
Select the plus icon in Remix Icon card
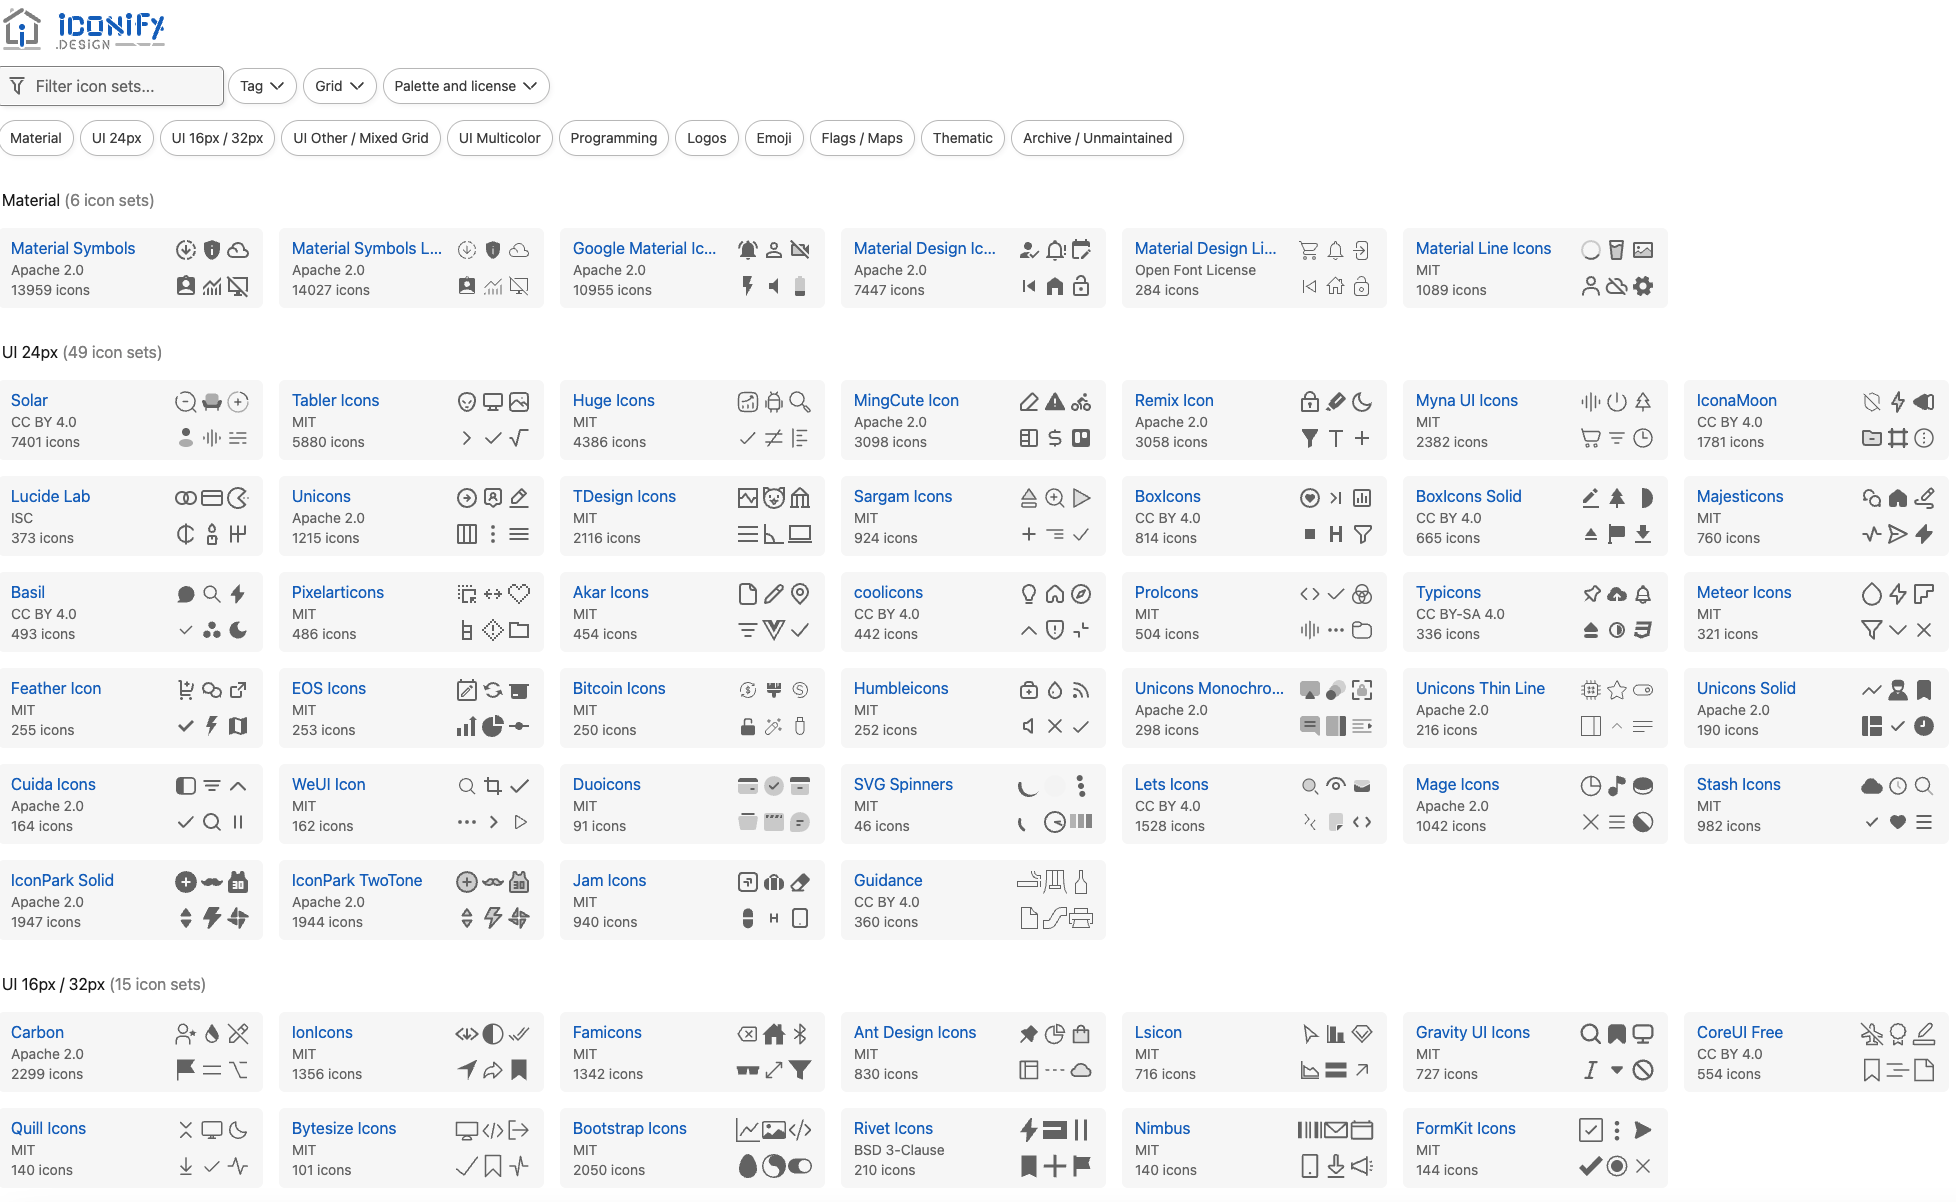pyautogui.click(x=1362, y=438)
